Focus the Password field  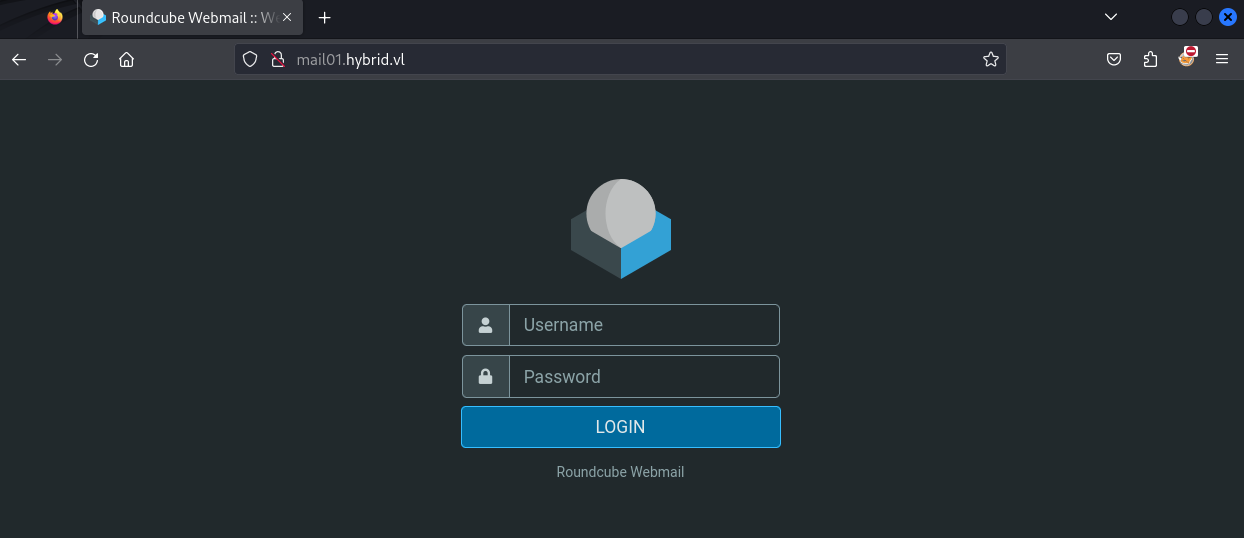pyautogui.click(x=644, y=377)
